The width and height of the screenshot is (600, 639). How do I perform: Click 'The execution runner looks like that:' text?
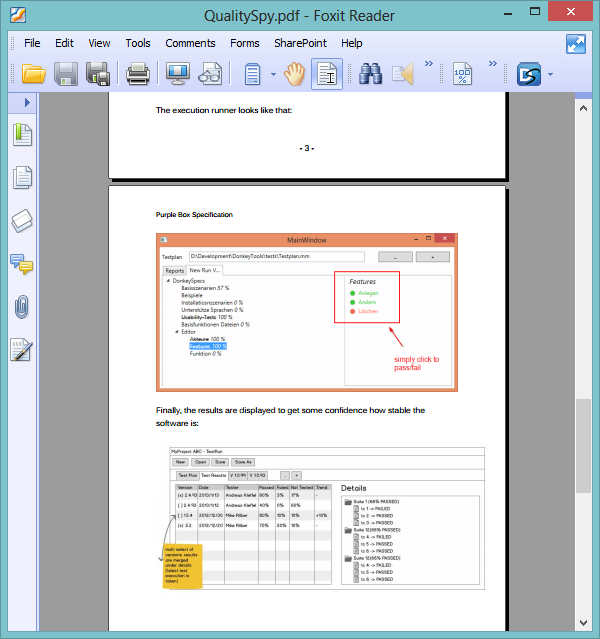224,110
